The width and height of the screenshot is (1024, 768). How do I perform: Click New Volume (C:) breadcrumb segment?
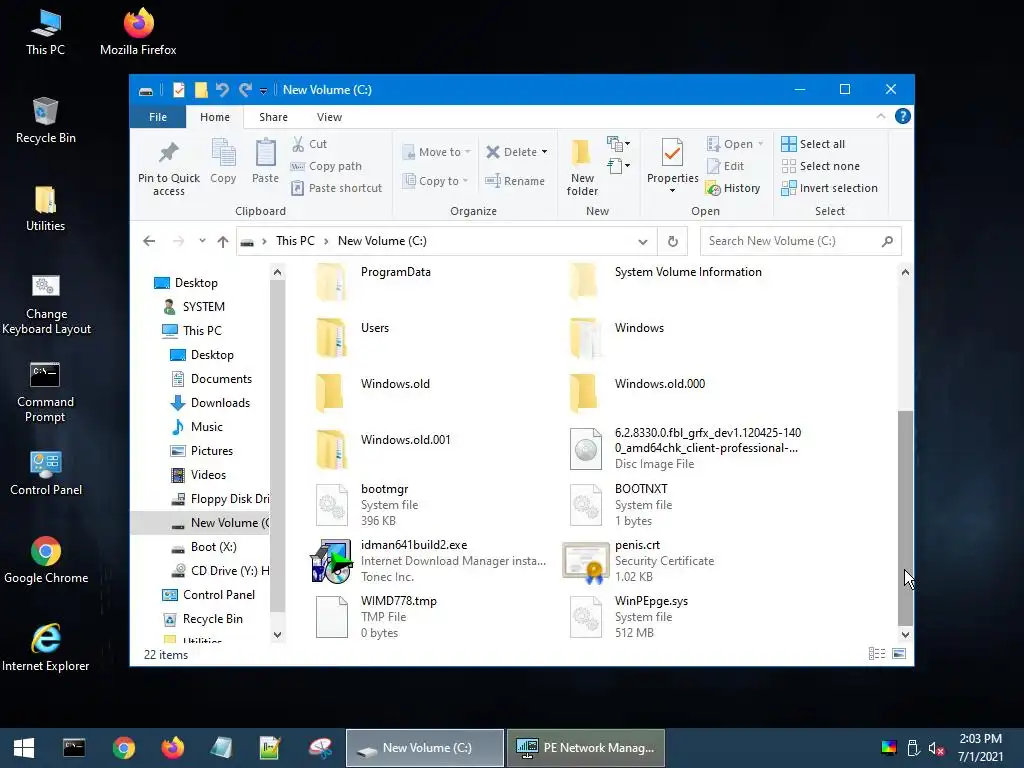382,241
